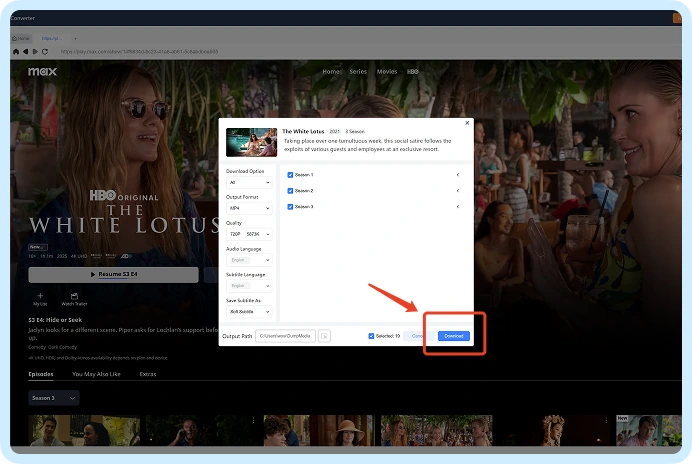Click the browser home icon in toolbar

point(16,52)
